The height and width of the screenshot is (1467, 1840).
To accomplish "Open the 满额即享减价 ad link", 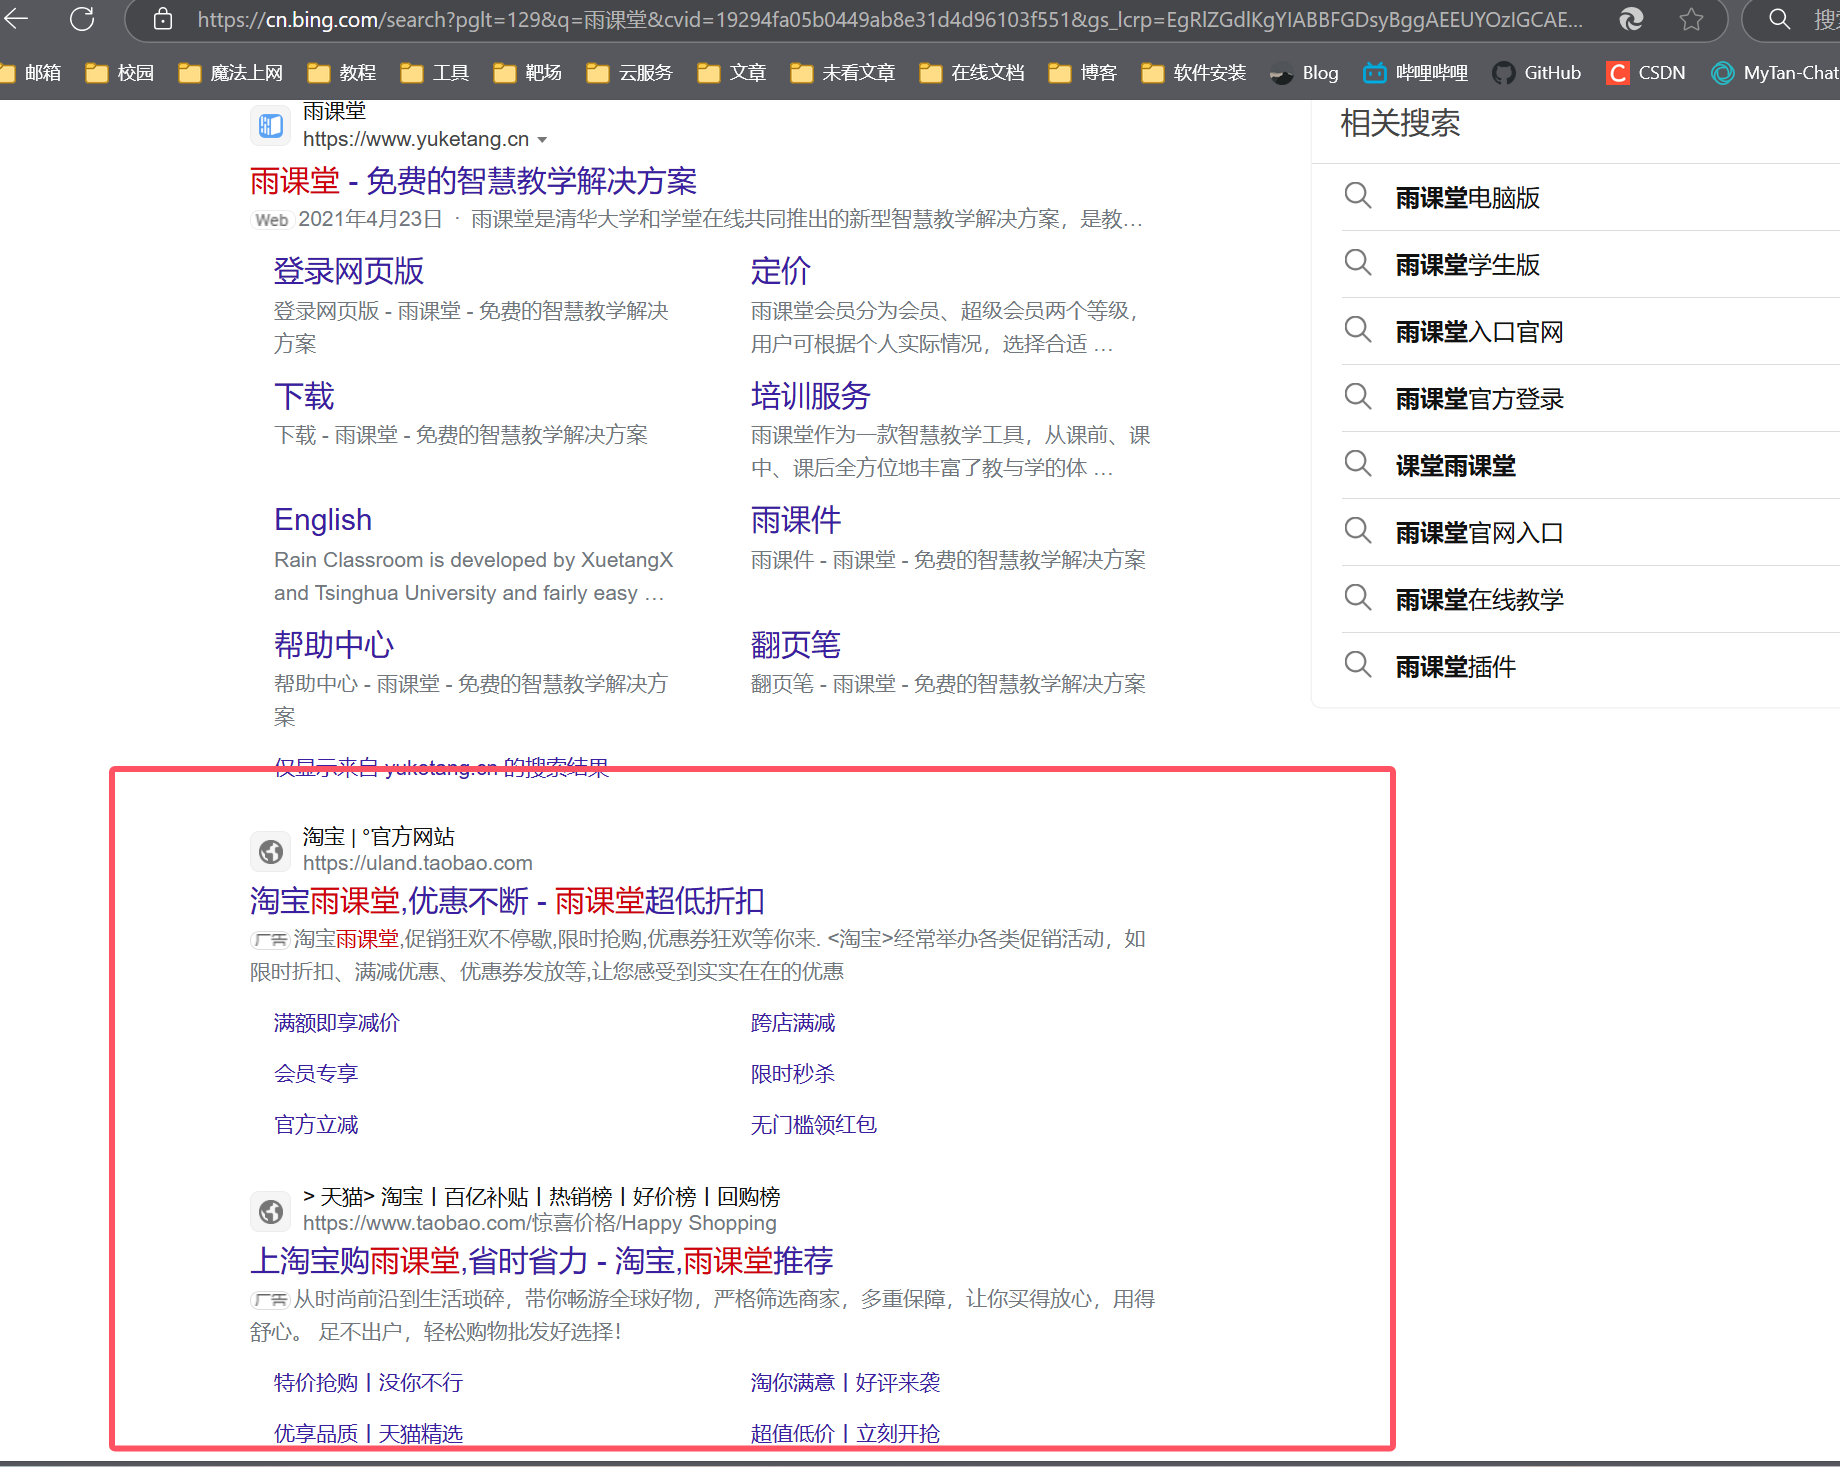I will (x=336, y=1023).
